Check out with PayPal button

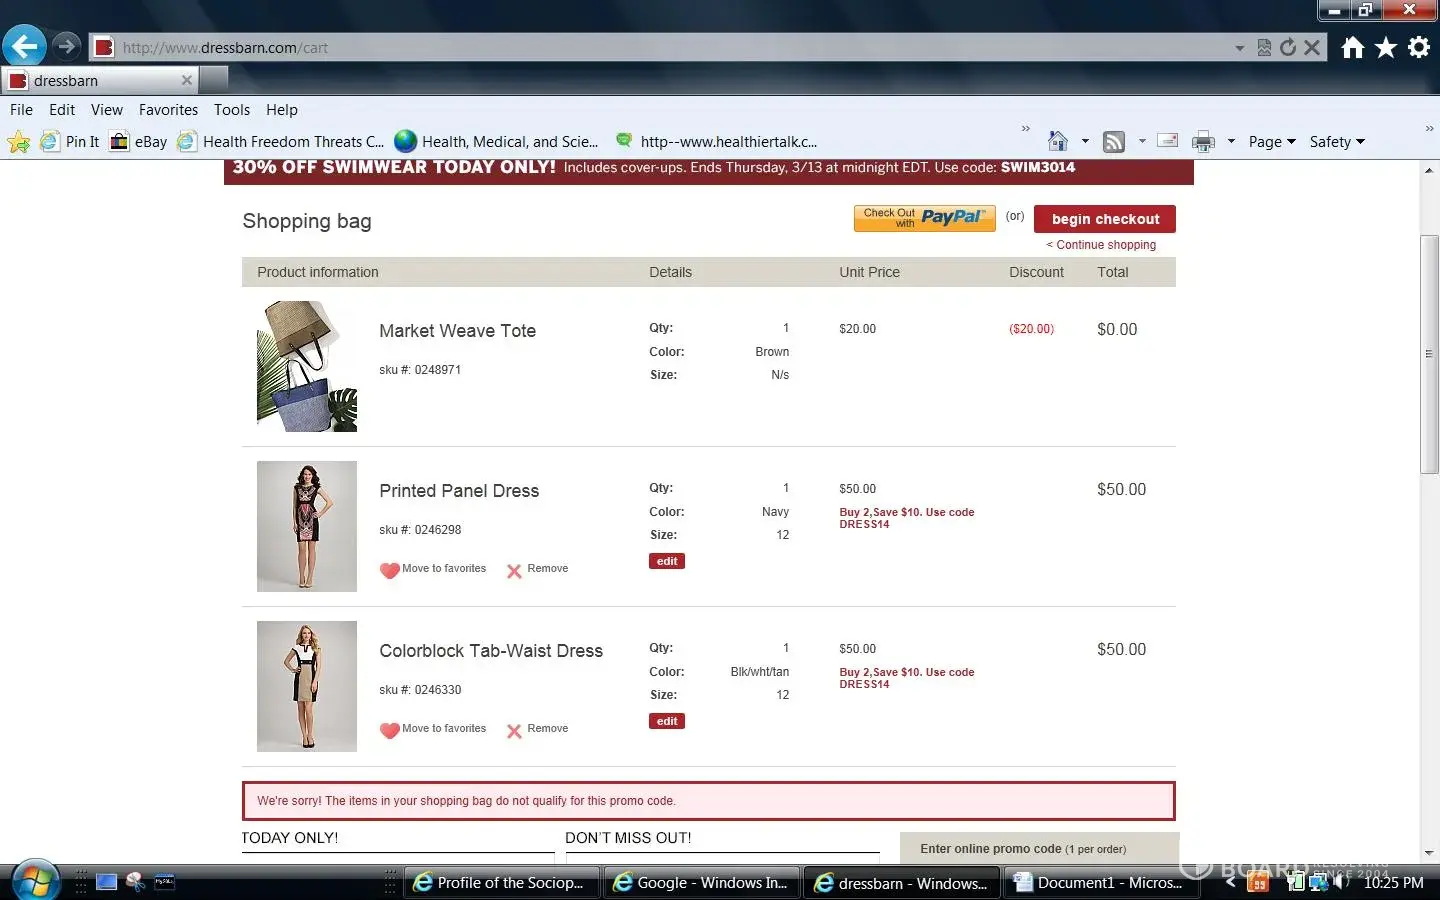point(924,218)
